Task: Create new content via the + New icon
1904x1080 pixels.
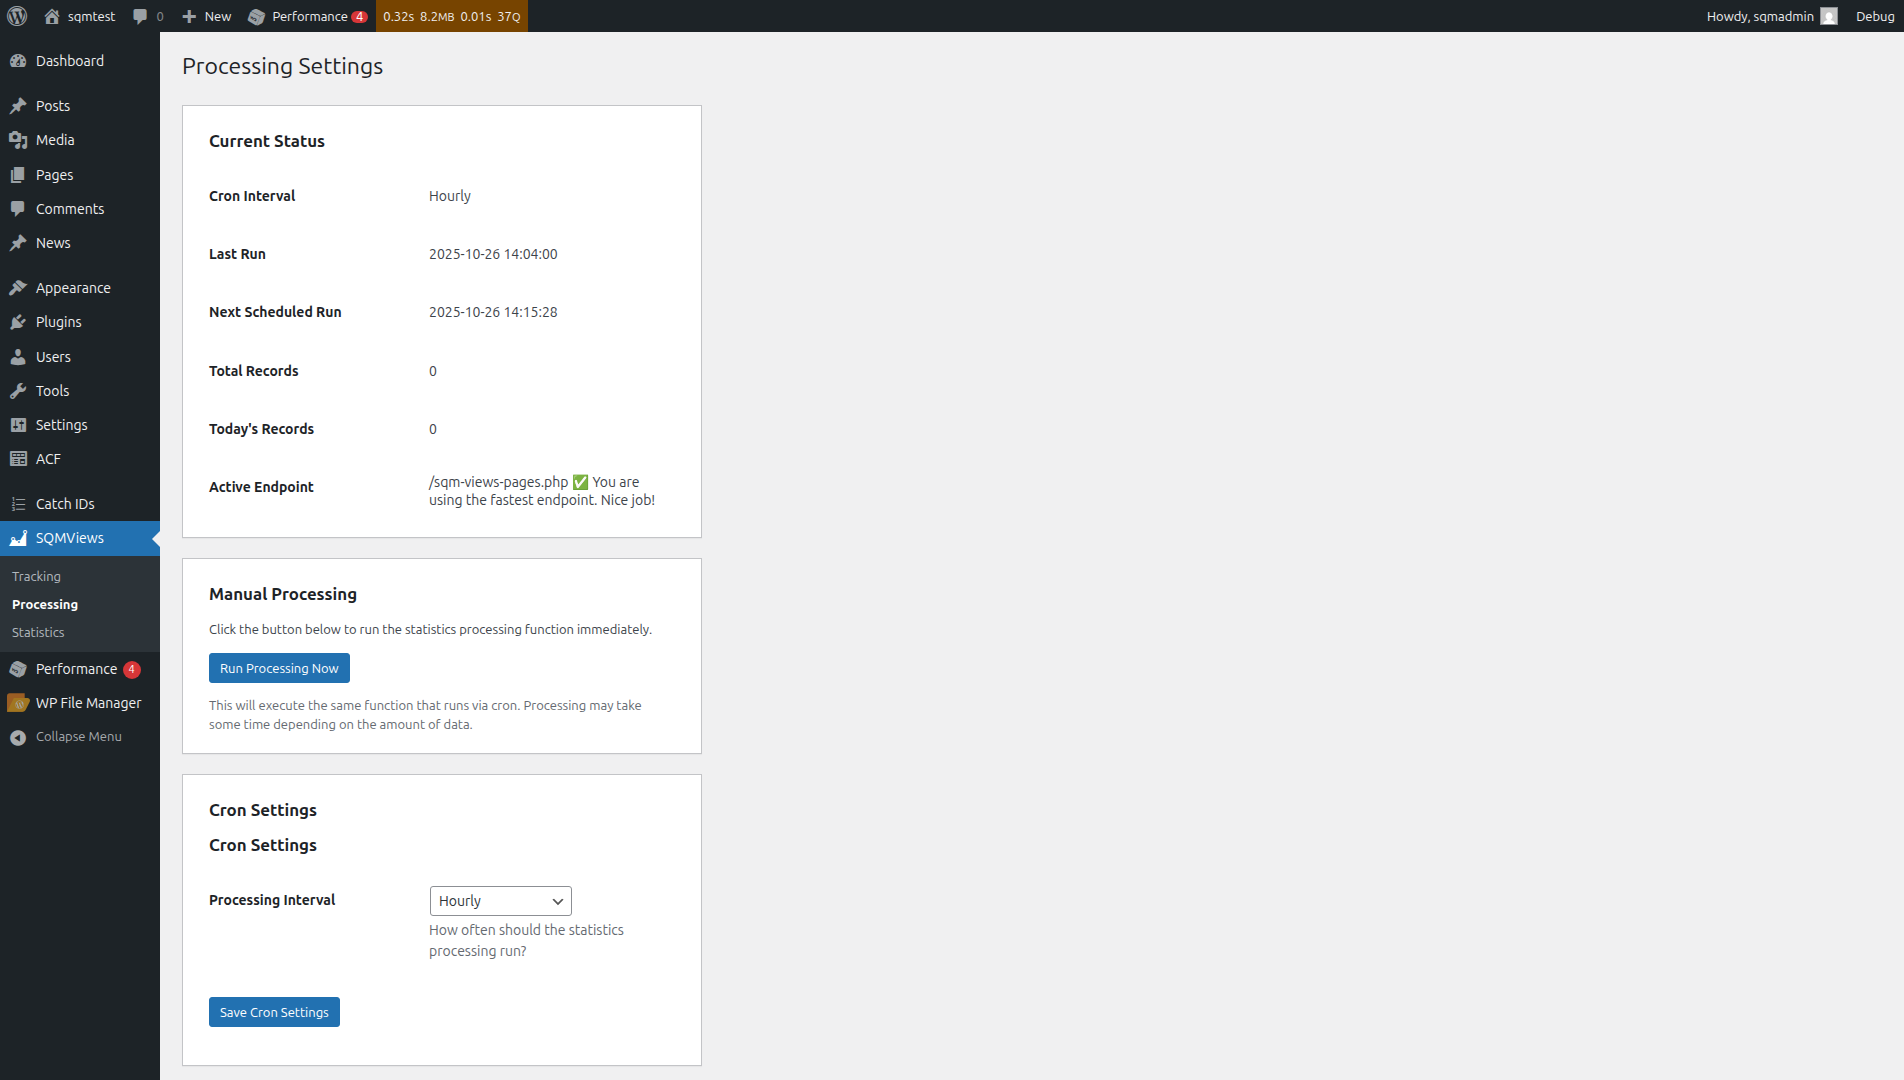Action: pos(189,16)
